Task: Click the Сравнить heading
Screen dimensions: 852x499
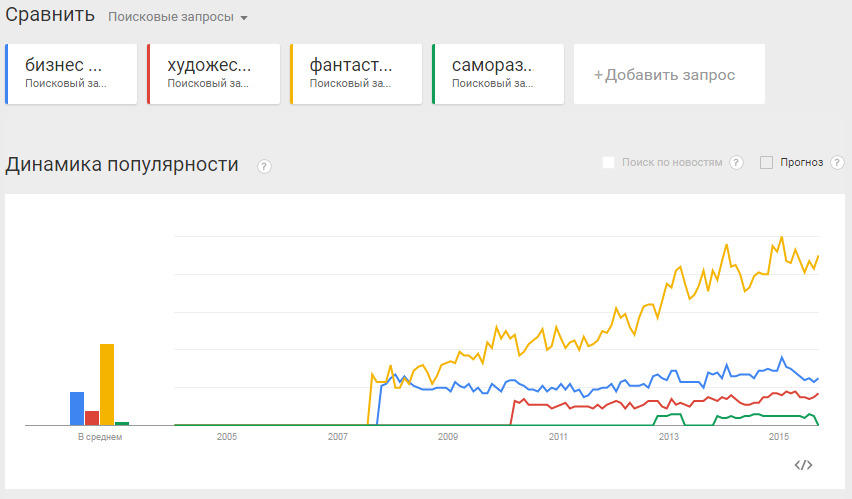Action: click(50, 15)
